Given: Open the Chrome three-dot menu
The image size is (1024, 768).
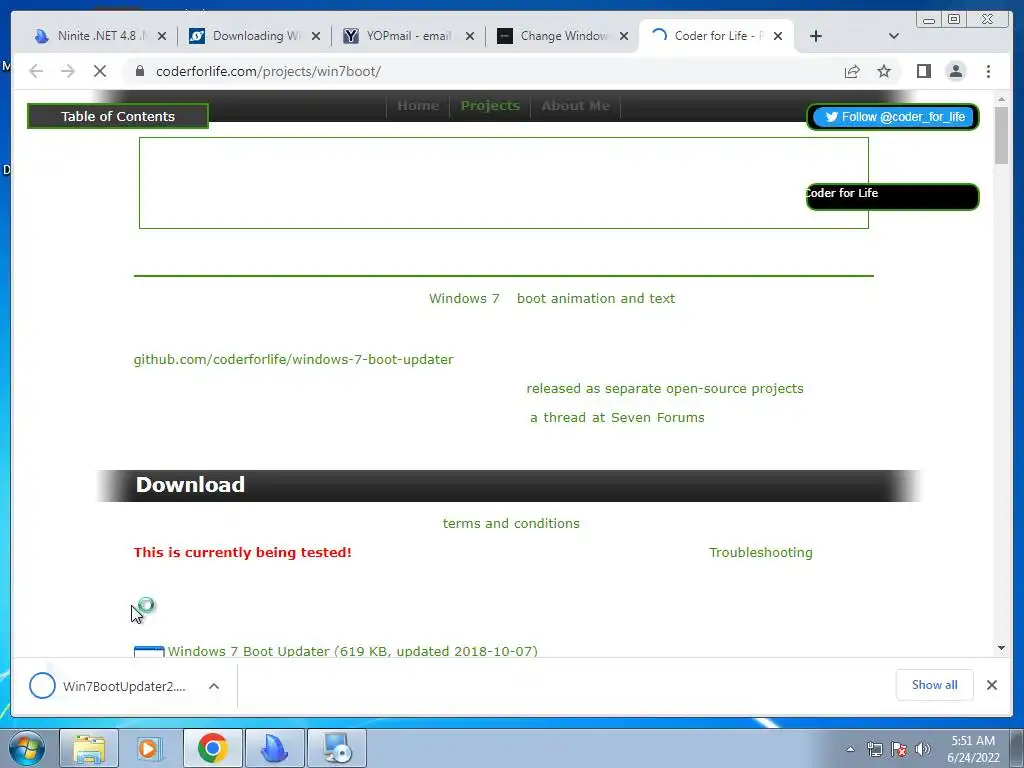Looking at the screenshot, I should 988,71.
